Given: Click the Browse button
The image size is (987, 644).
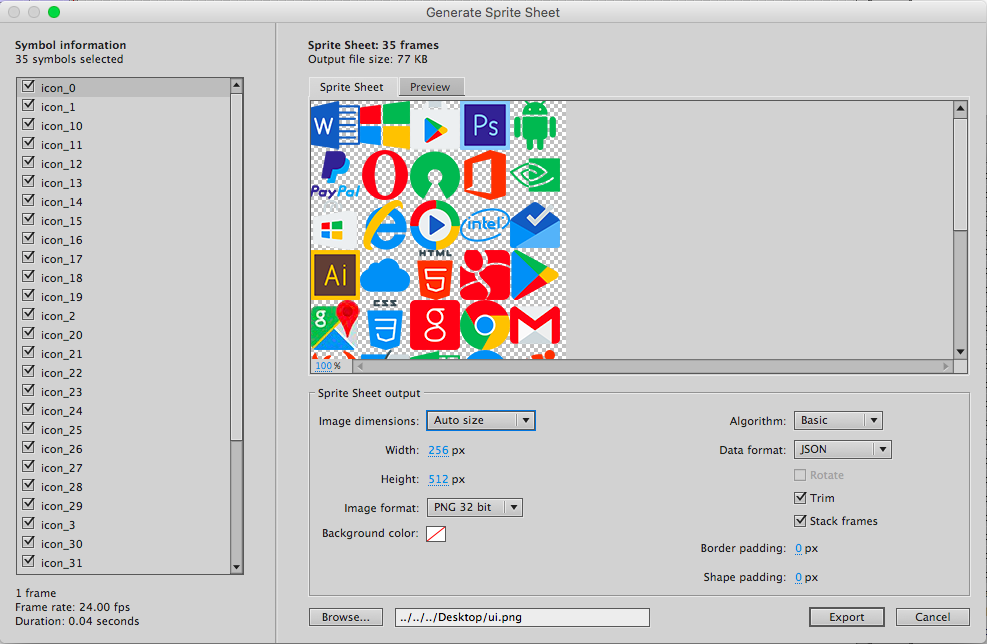Looking at the screenshot, I should coord(346,617).
